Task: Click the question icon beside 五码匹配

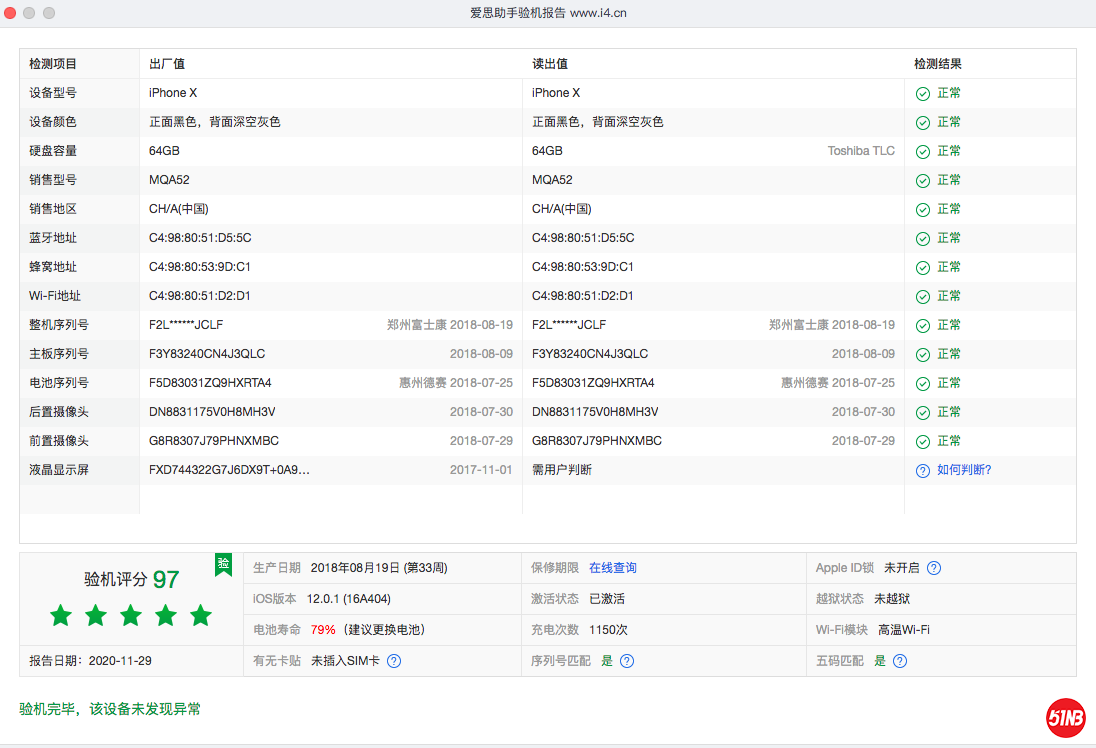Action: [x=900, y=661]
